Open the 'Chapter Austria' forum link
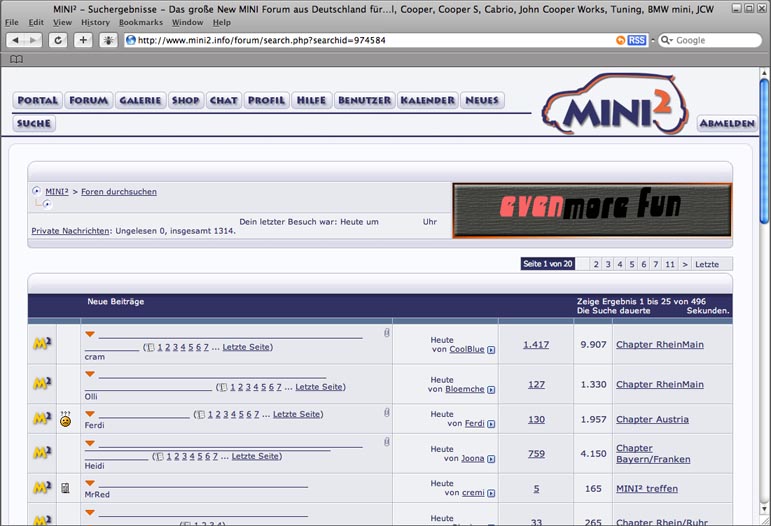Viewport: 771px width, 526px height. [651, 419]
